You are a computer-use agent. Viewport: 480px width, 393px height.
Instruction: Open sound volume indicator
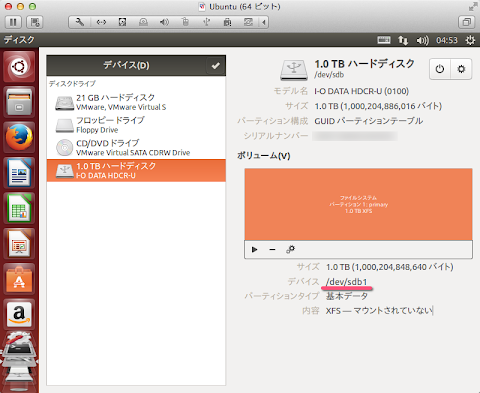tap(422, 40)
